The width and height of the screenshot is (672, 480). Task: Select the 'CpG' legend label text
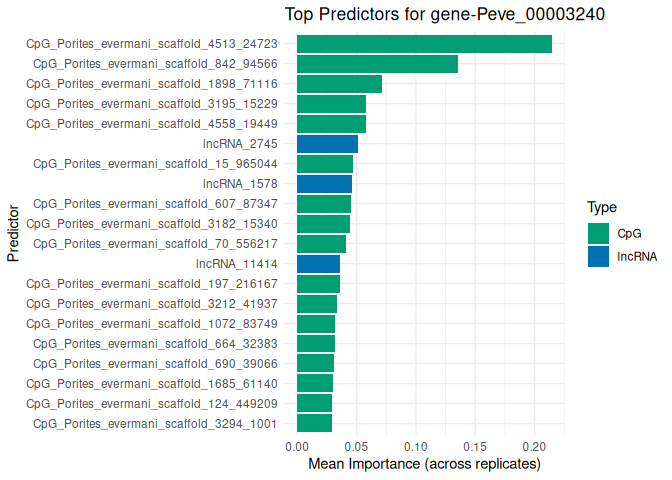pyautogui.click(x=629, y=233)
